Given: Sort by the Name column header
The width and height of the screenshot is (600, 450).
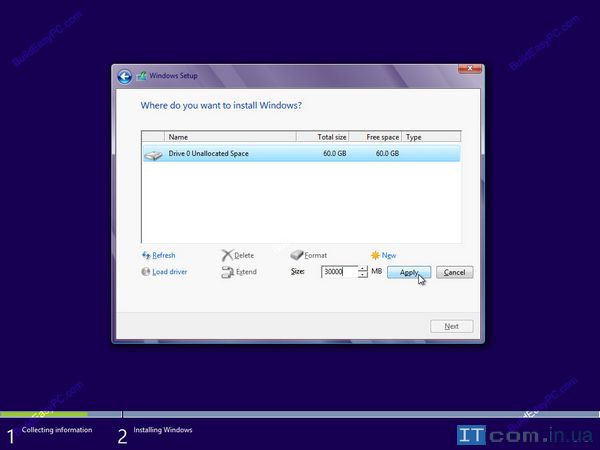Looking at the screenshot, I should click(x=230, y=137).
